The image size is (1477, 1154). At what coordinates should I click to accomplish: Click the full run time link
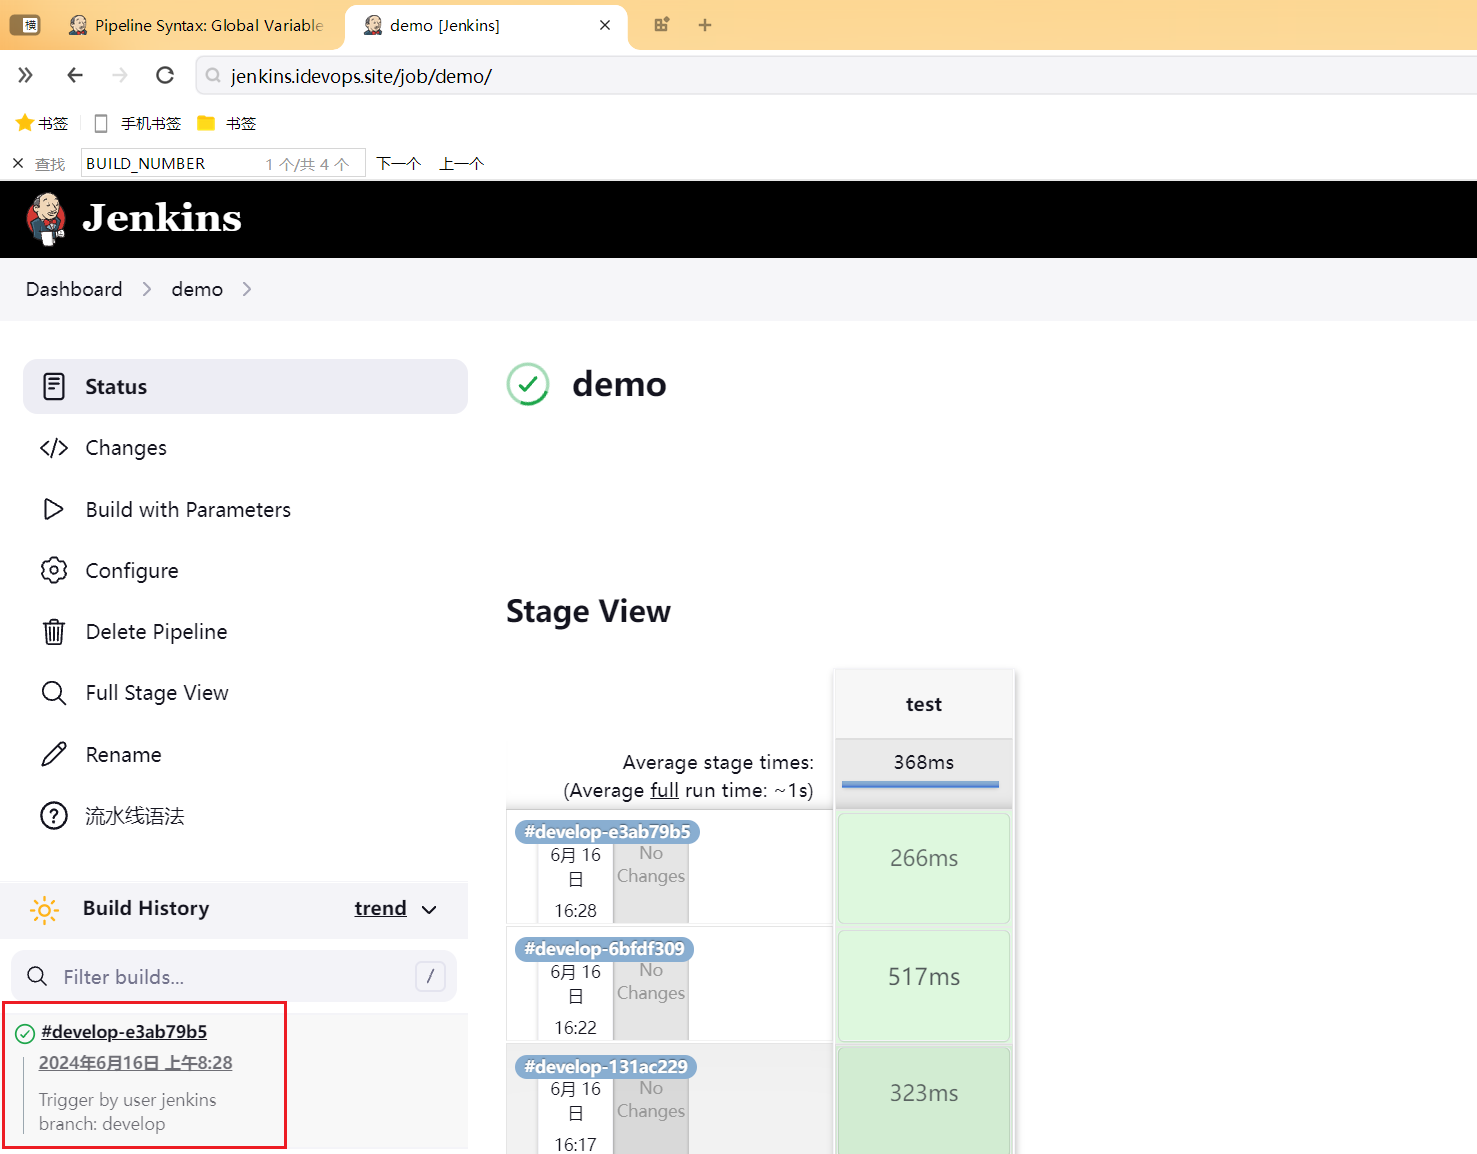click(664, 790)
